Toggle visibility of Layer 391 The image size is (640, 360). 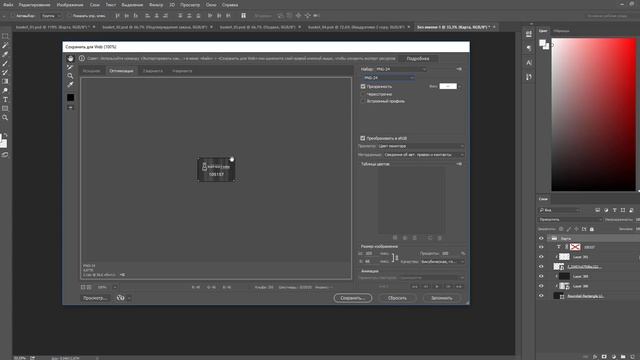(x=541, y=257)
